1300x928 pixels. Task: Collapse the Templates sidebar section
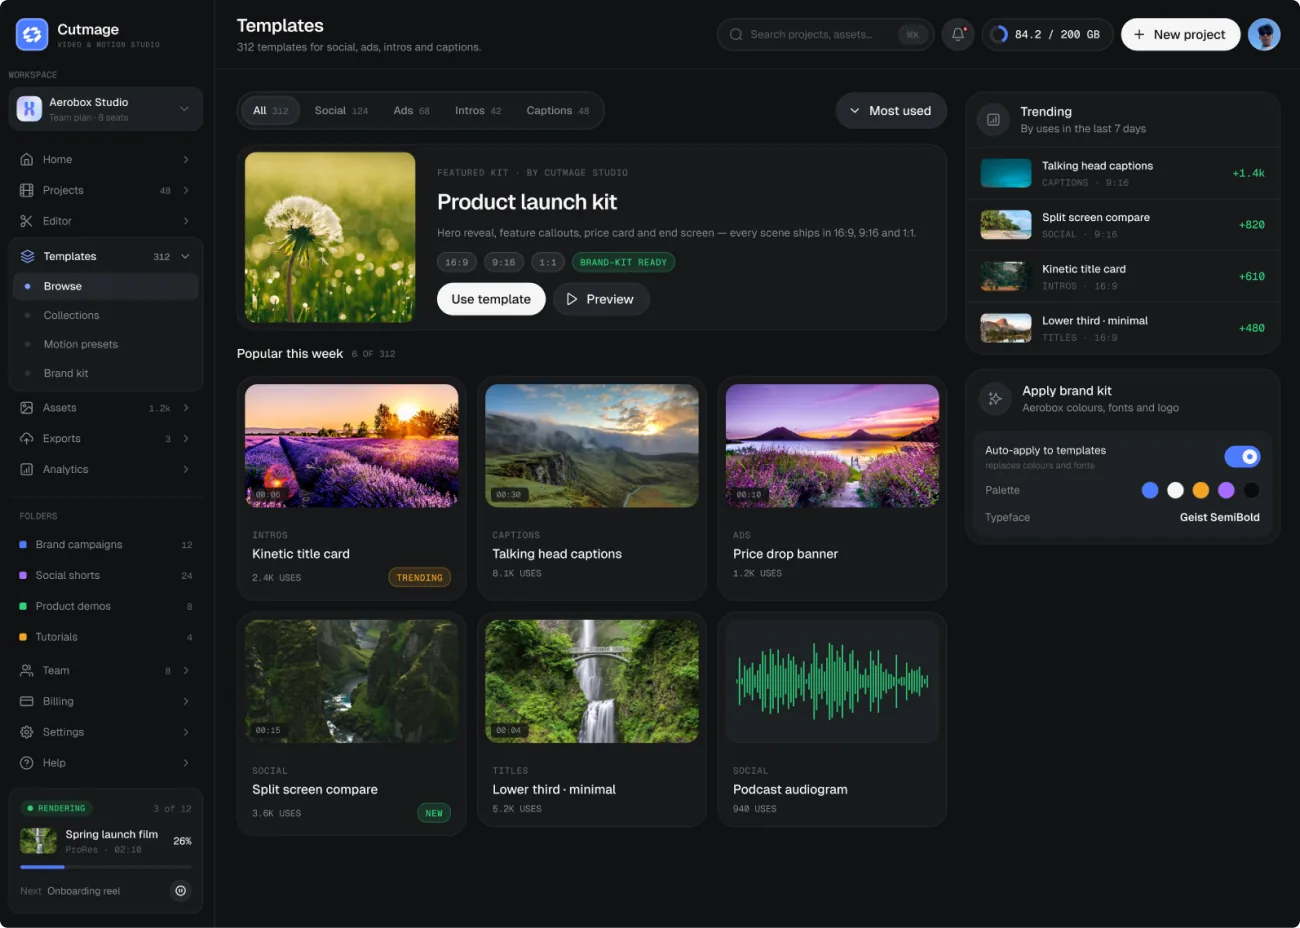[x=185, y=257]
